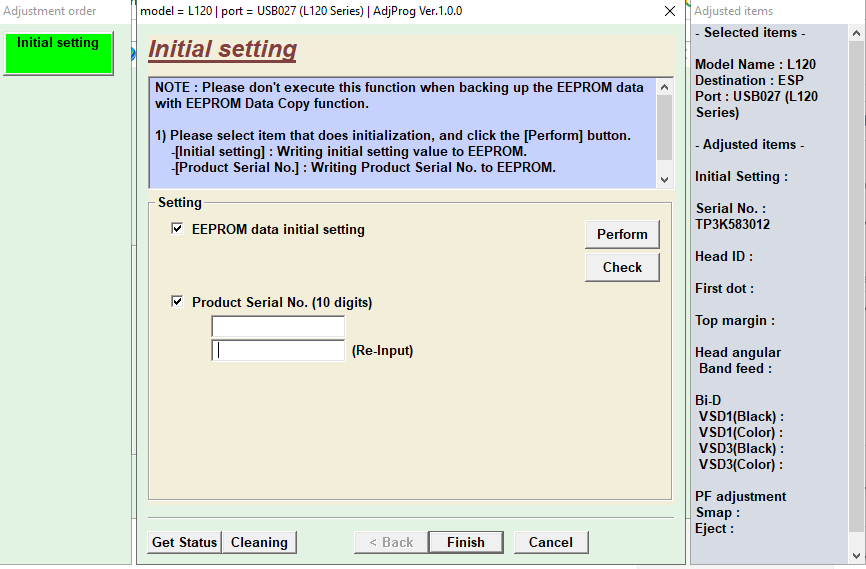
Task: Click the Cancel button
Action: click(x=551, y=542)
